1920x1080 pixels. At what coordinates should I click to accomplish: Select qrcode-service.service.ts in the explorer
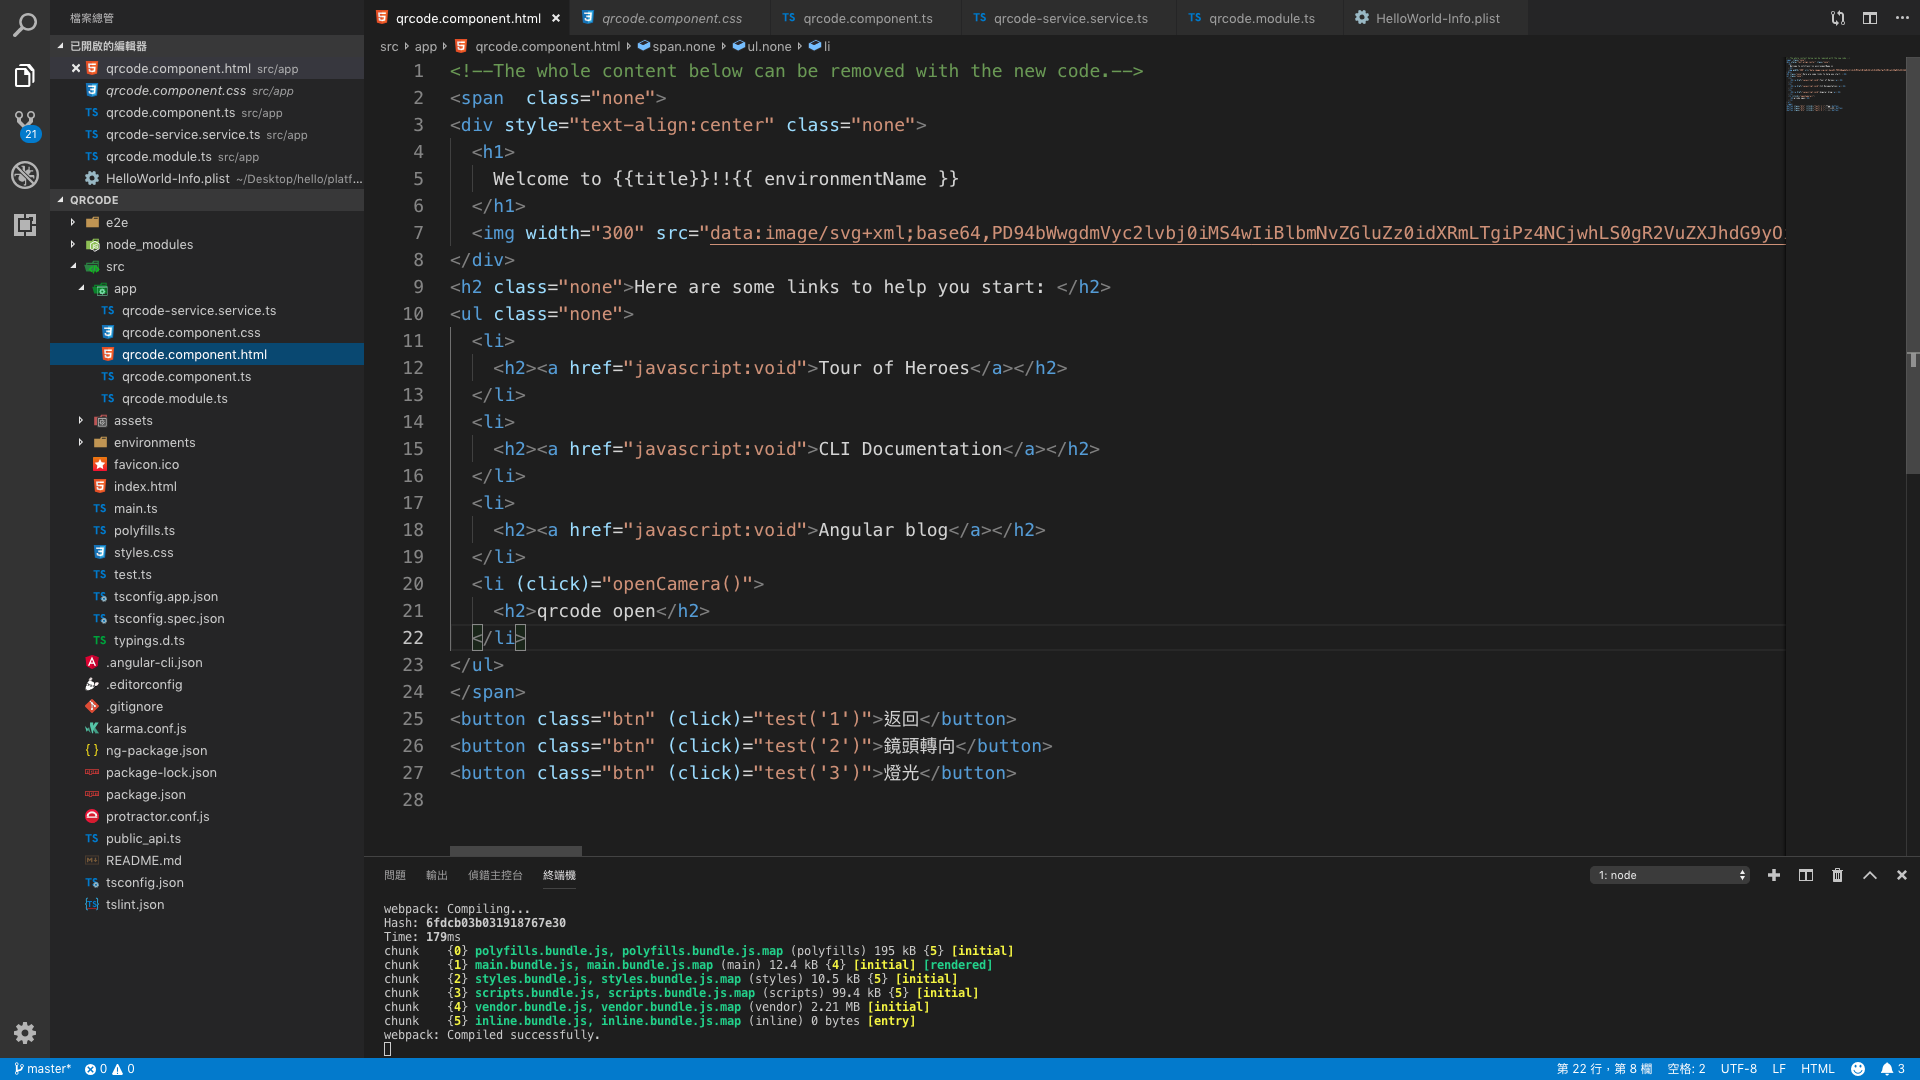point(199,310)
